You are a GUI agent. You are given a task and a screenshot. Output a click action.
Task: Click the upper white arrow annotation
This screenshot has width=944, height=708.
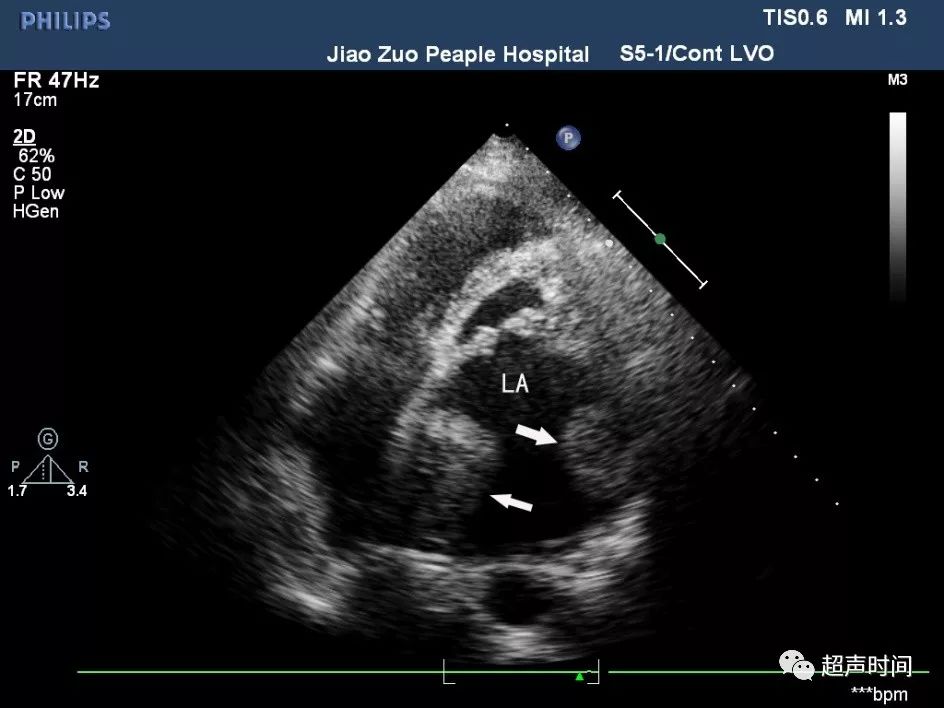536,434
